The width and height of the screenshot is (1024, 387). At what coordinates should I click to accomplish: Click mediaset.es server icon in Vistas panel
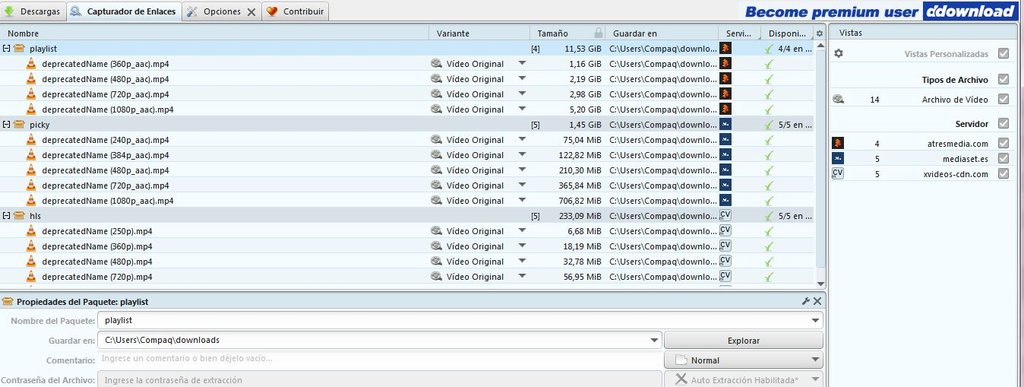(838, 159)
